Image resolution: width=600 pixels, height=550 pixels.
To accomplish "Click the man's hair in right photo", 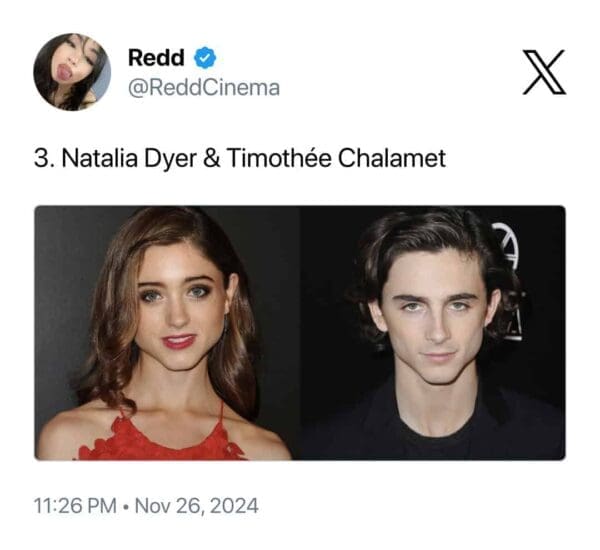I will [432, 235].
